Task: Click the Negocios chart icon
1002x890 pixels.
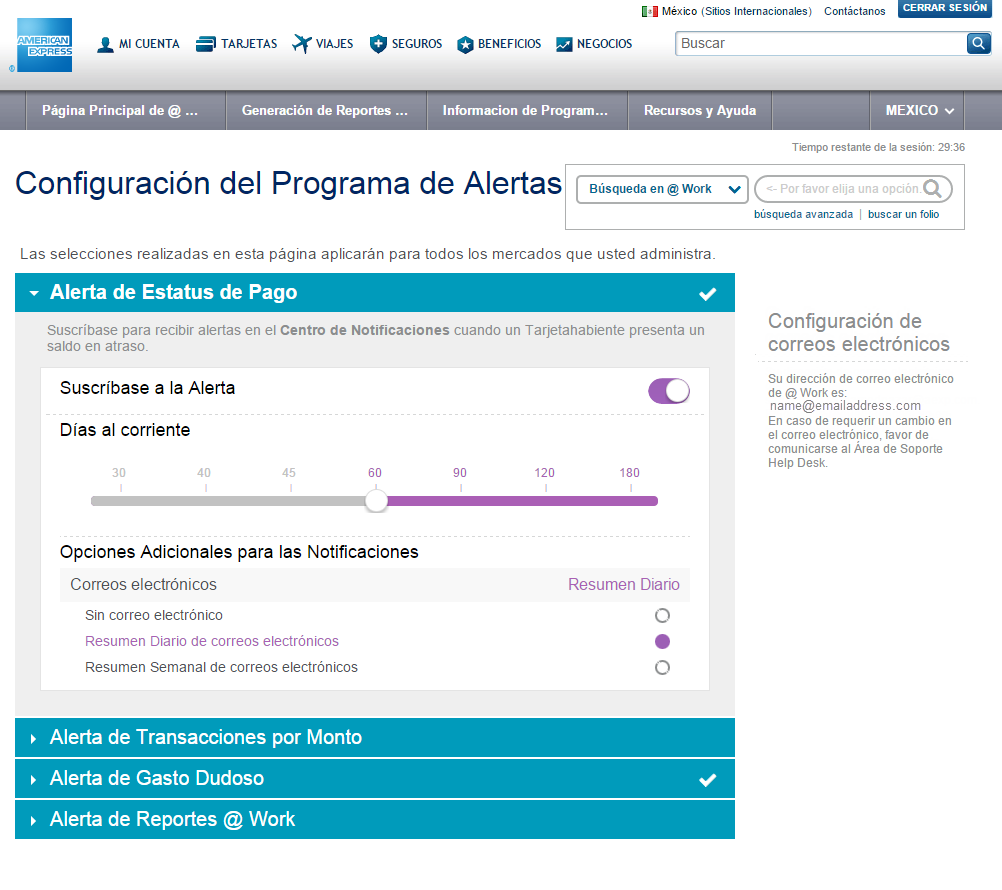Action: tap(564, 44)
